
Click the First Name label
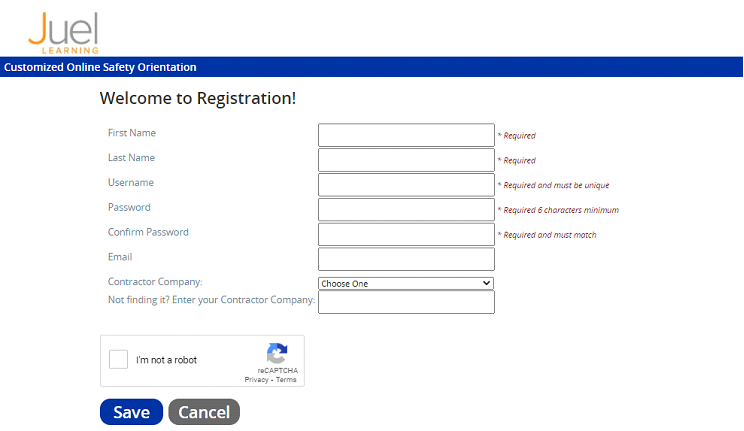pos(132,133)
